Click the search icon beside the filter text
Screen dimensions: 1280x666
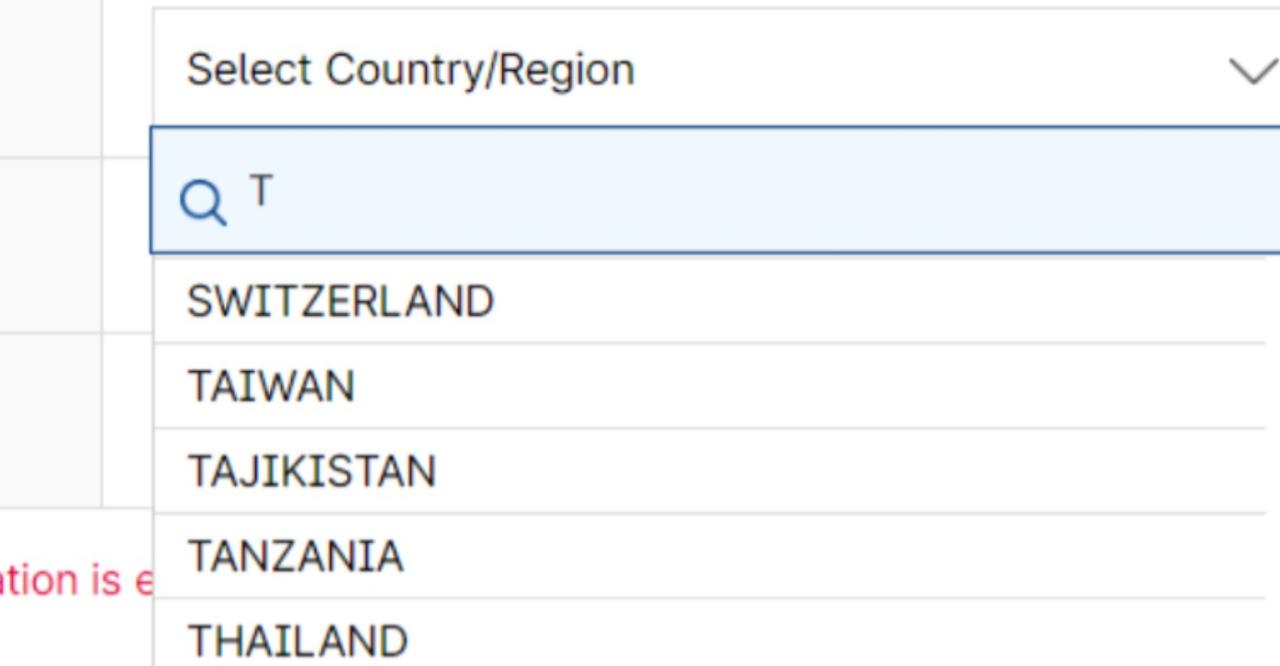click(x=203, y=203)
